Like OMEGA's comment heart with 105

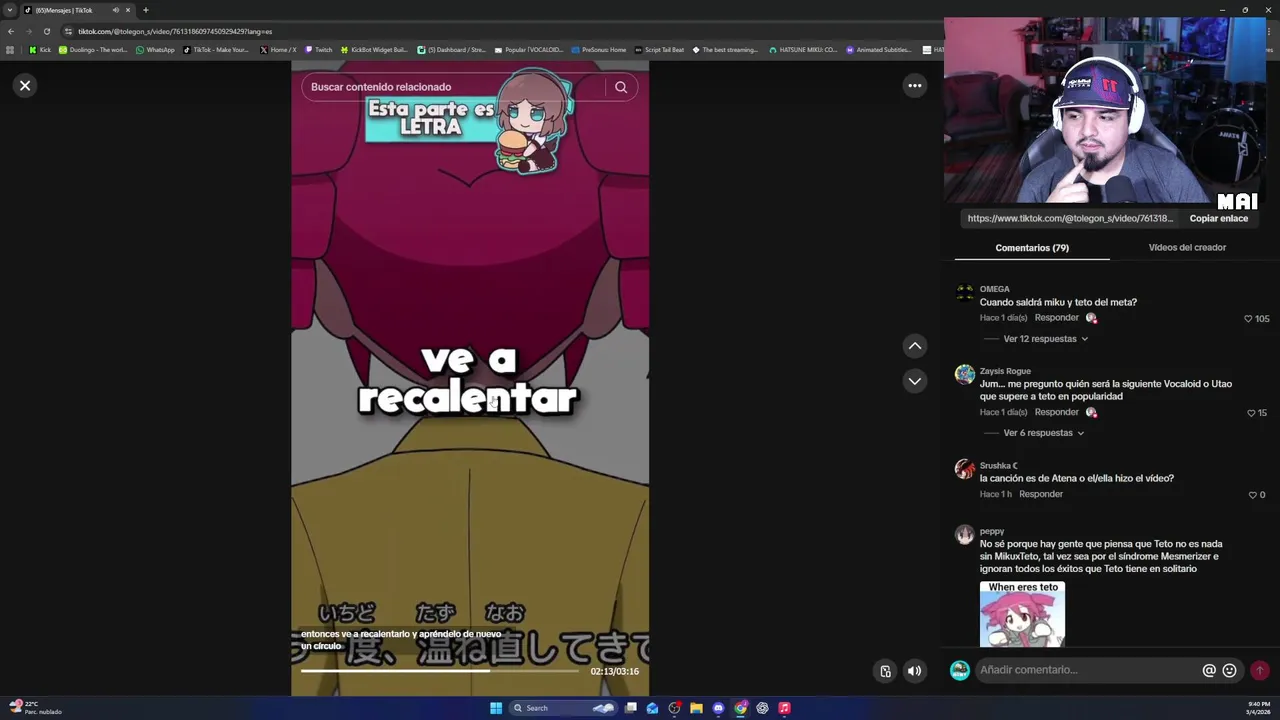pyautogui.click(x=1248, y=319)
